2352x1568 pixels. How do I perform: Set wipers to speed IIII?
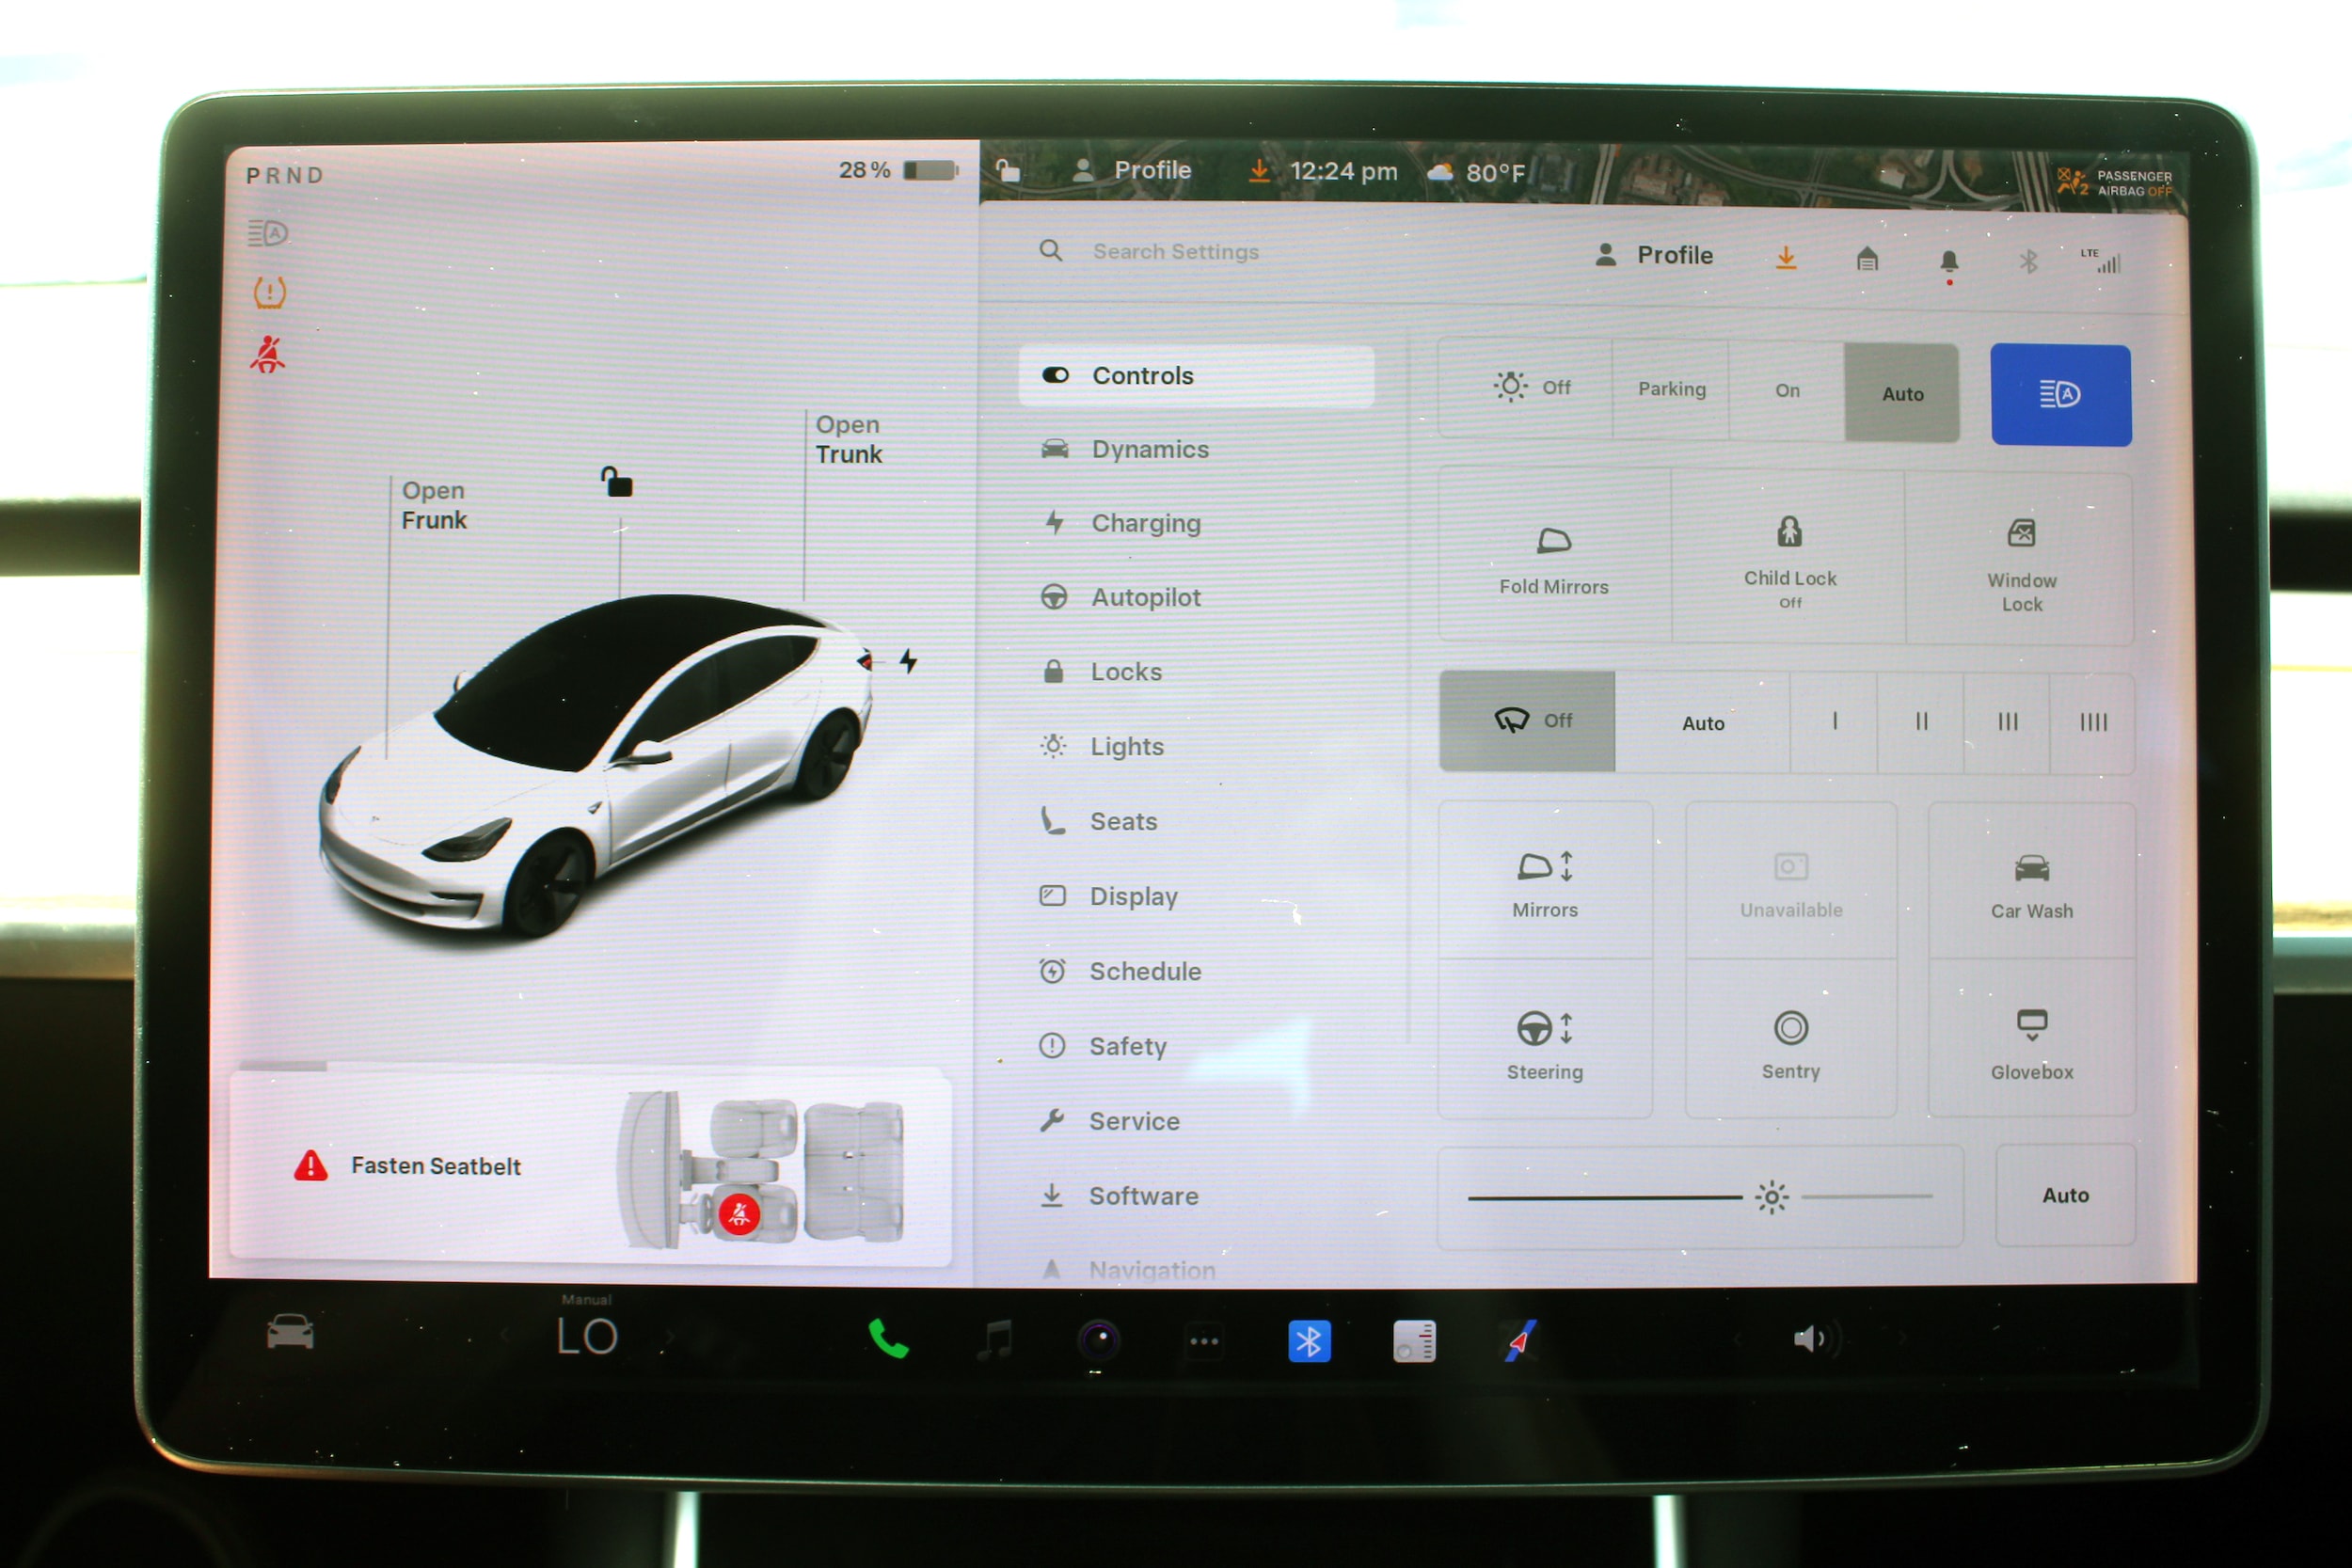[2092, 723]
